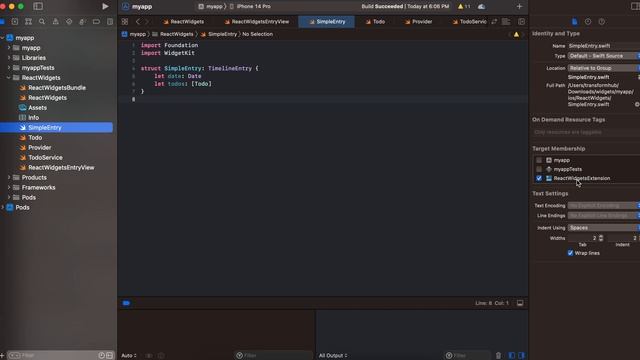Switch to the ReactWidgets tab
Screen dimensions: 640x360
[183, 22]
